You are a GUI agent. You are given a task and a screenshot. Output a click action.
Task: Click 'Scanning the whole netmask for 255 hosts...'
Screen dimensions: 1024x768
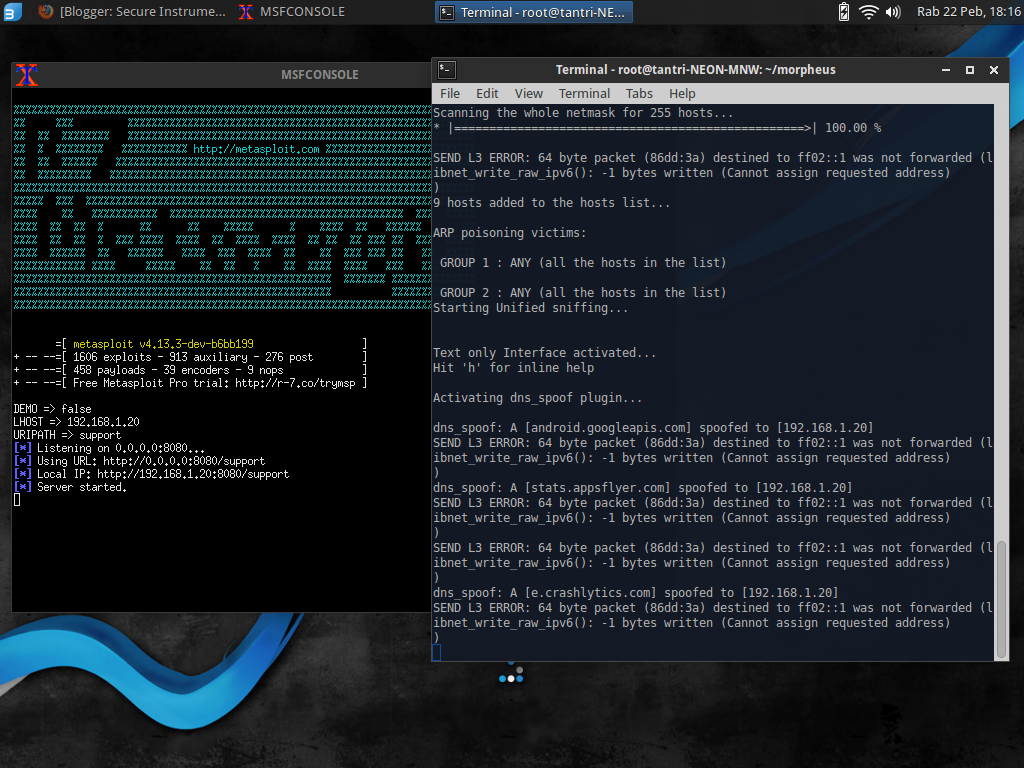click(583, 113)
